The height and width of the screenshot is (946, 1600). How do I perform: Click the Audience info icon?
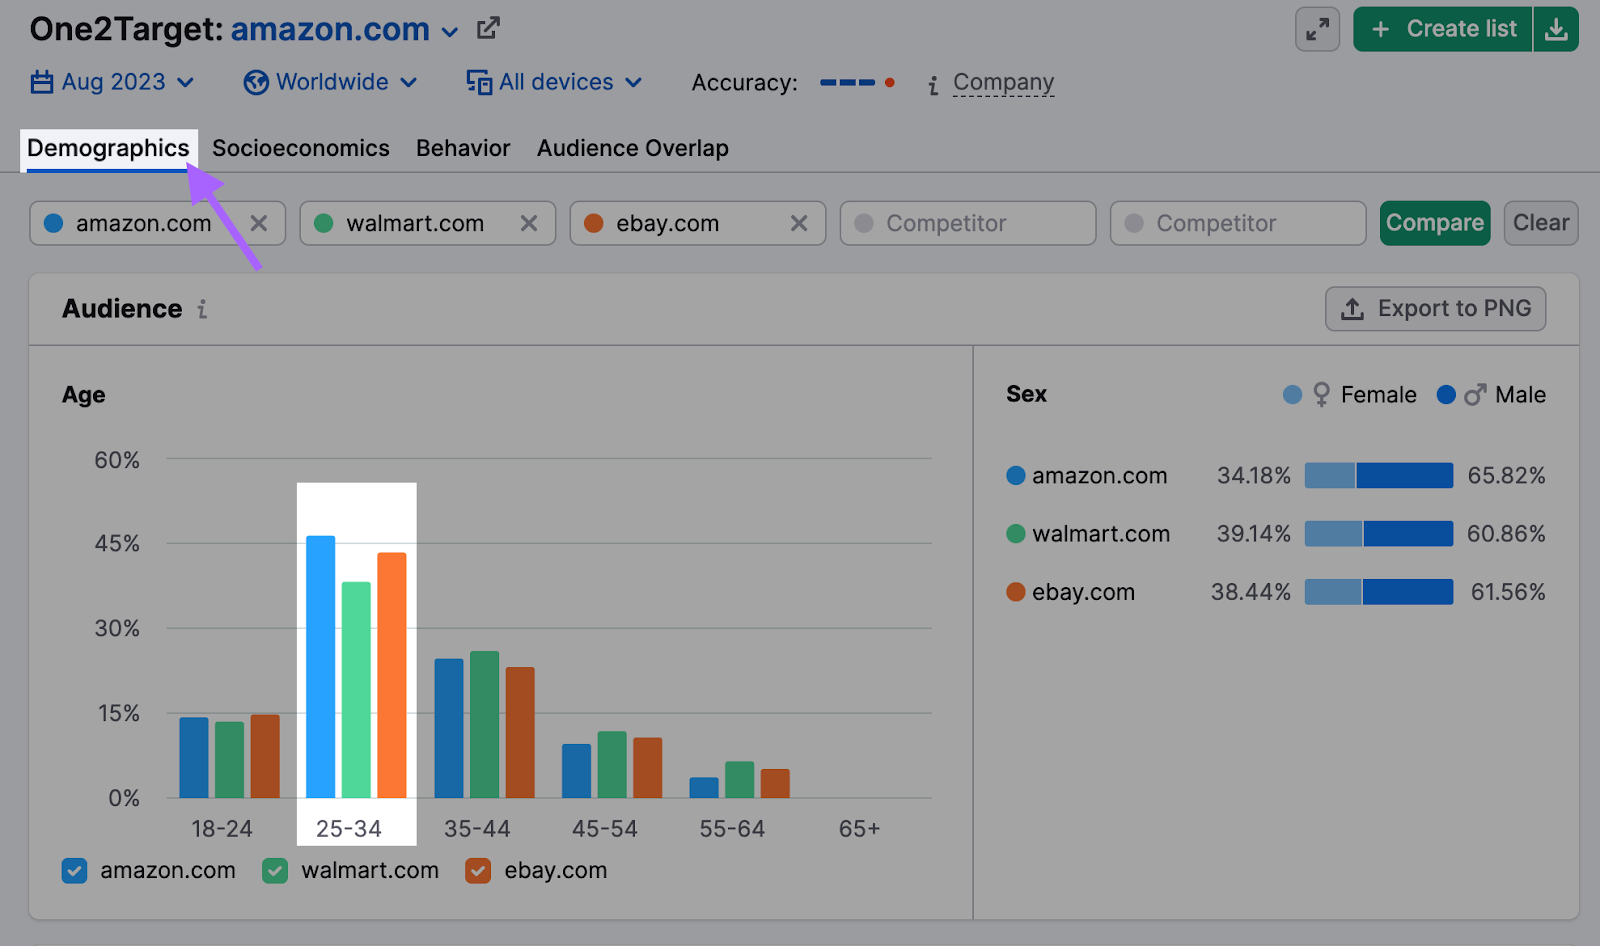tap(202, 309)
